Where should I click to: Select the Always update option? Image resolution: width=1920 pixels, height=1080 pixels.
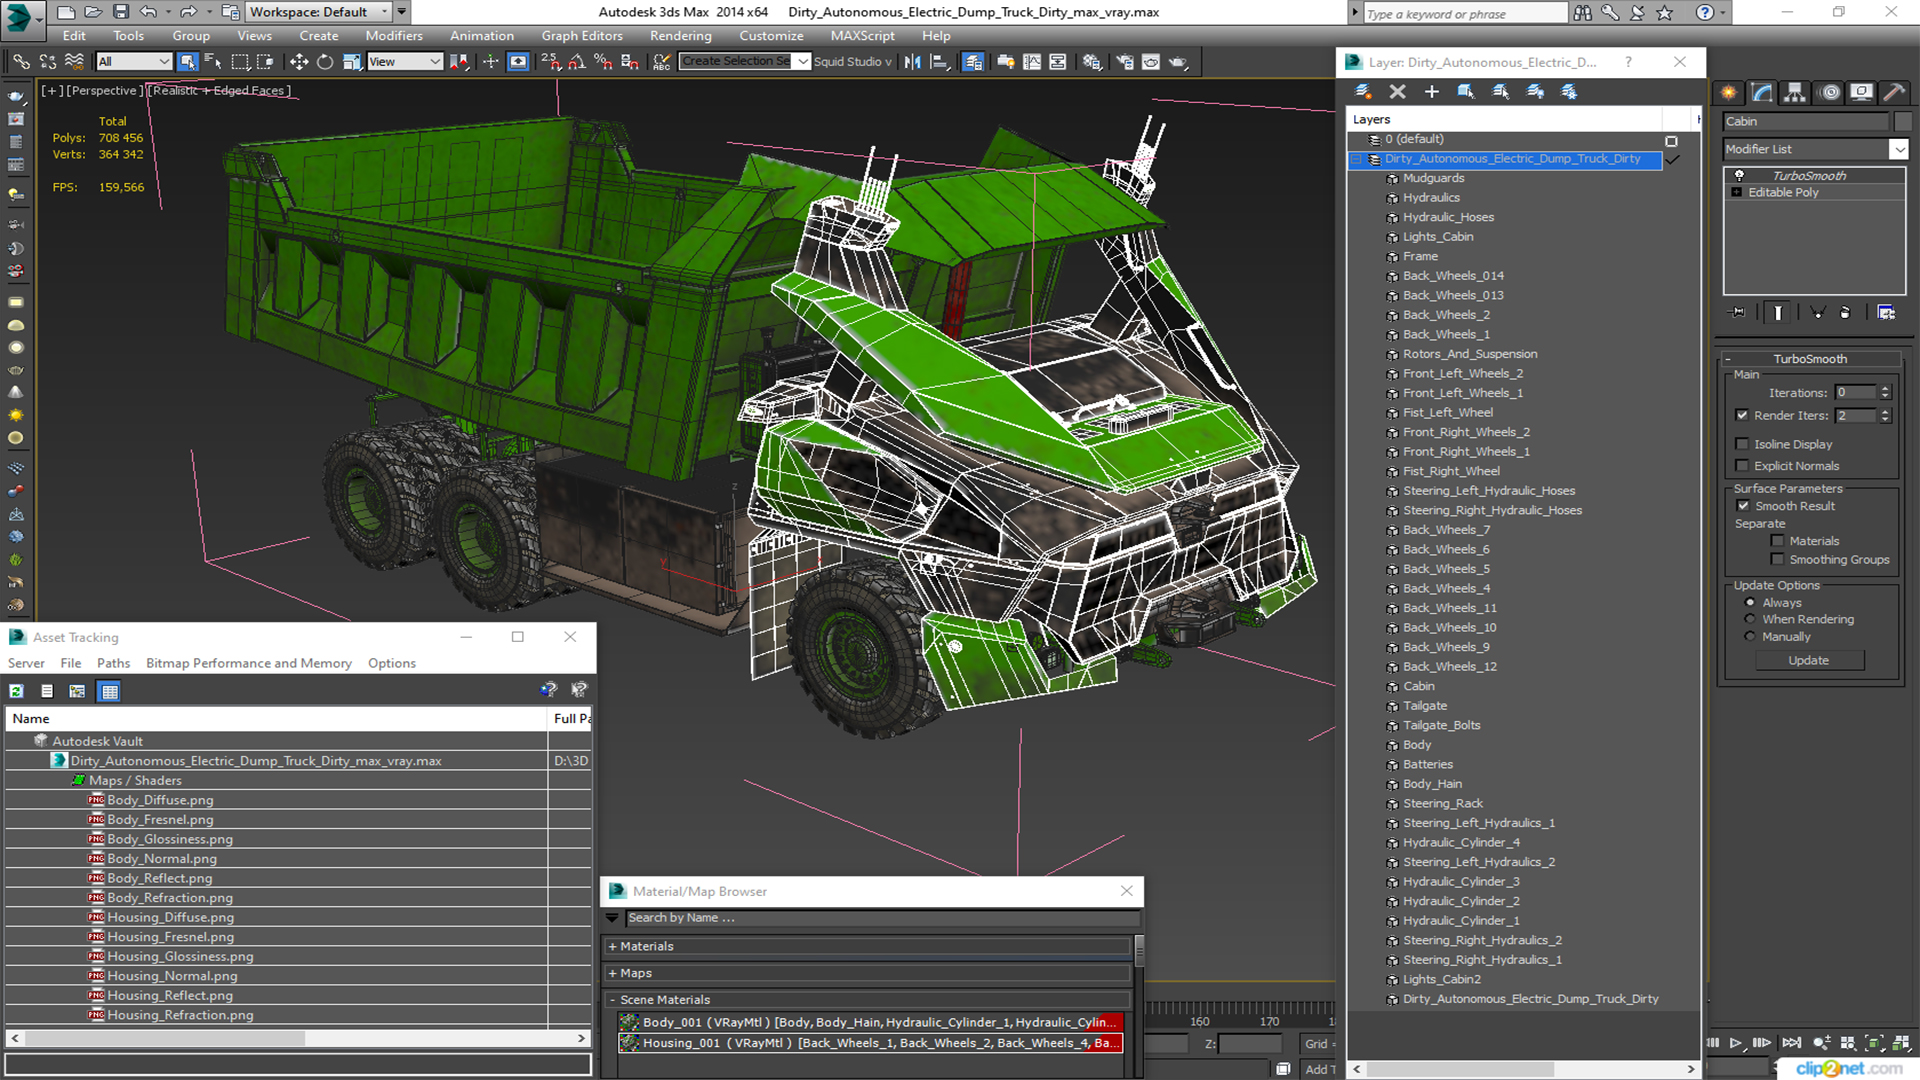[x=1750, y=603]
